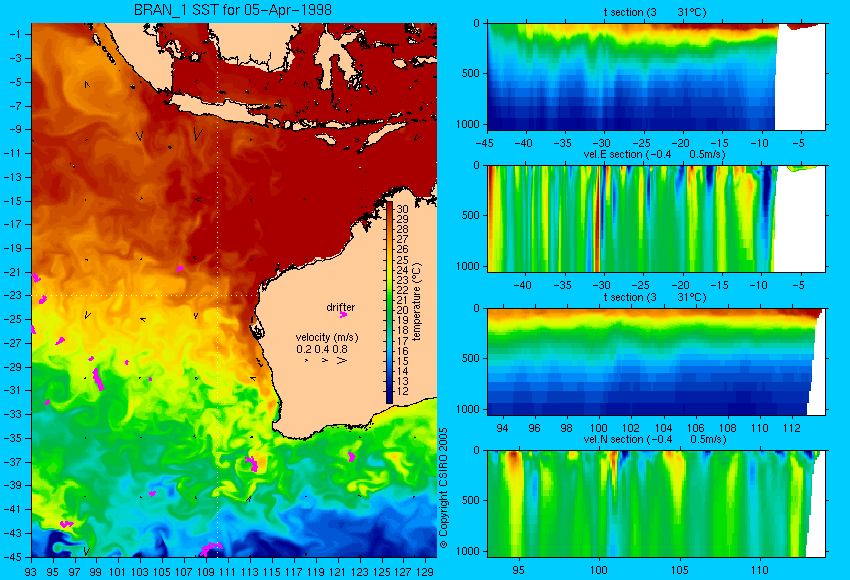Open the temperature section plot with longitude axis

[x=656, y=362]
